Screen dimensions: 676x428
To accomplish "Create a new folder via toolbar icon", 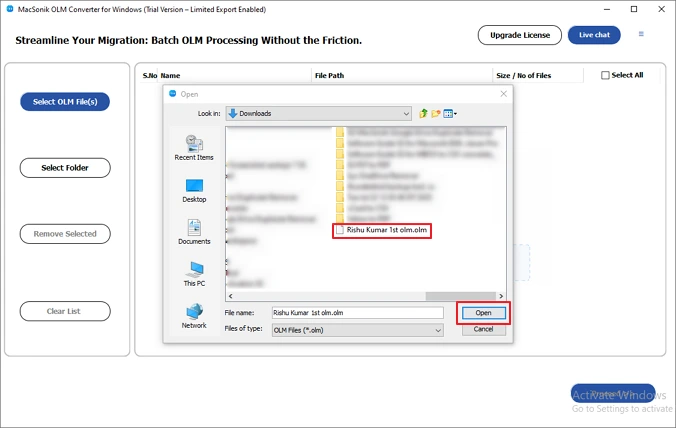I will point(435,113).
